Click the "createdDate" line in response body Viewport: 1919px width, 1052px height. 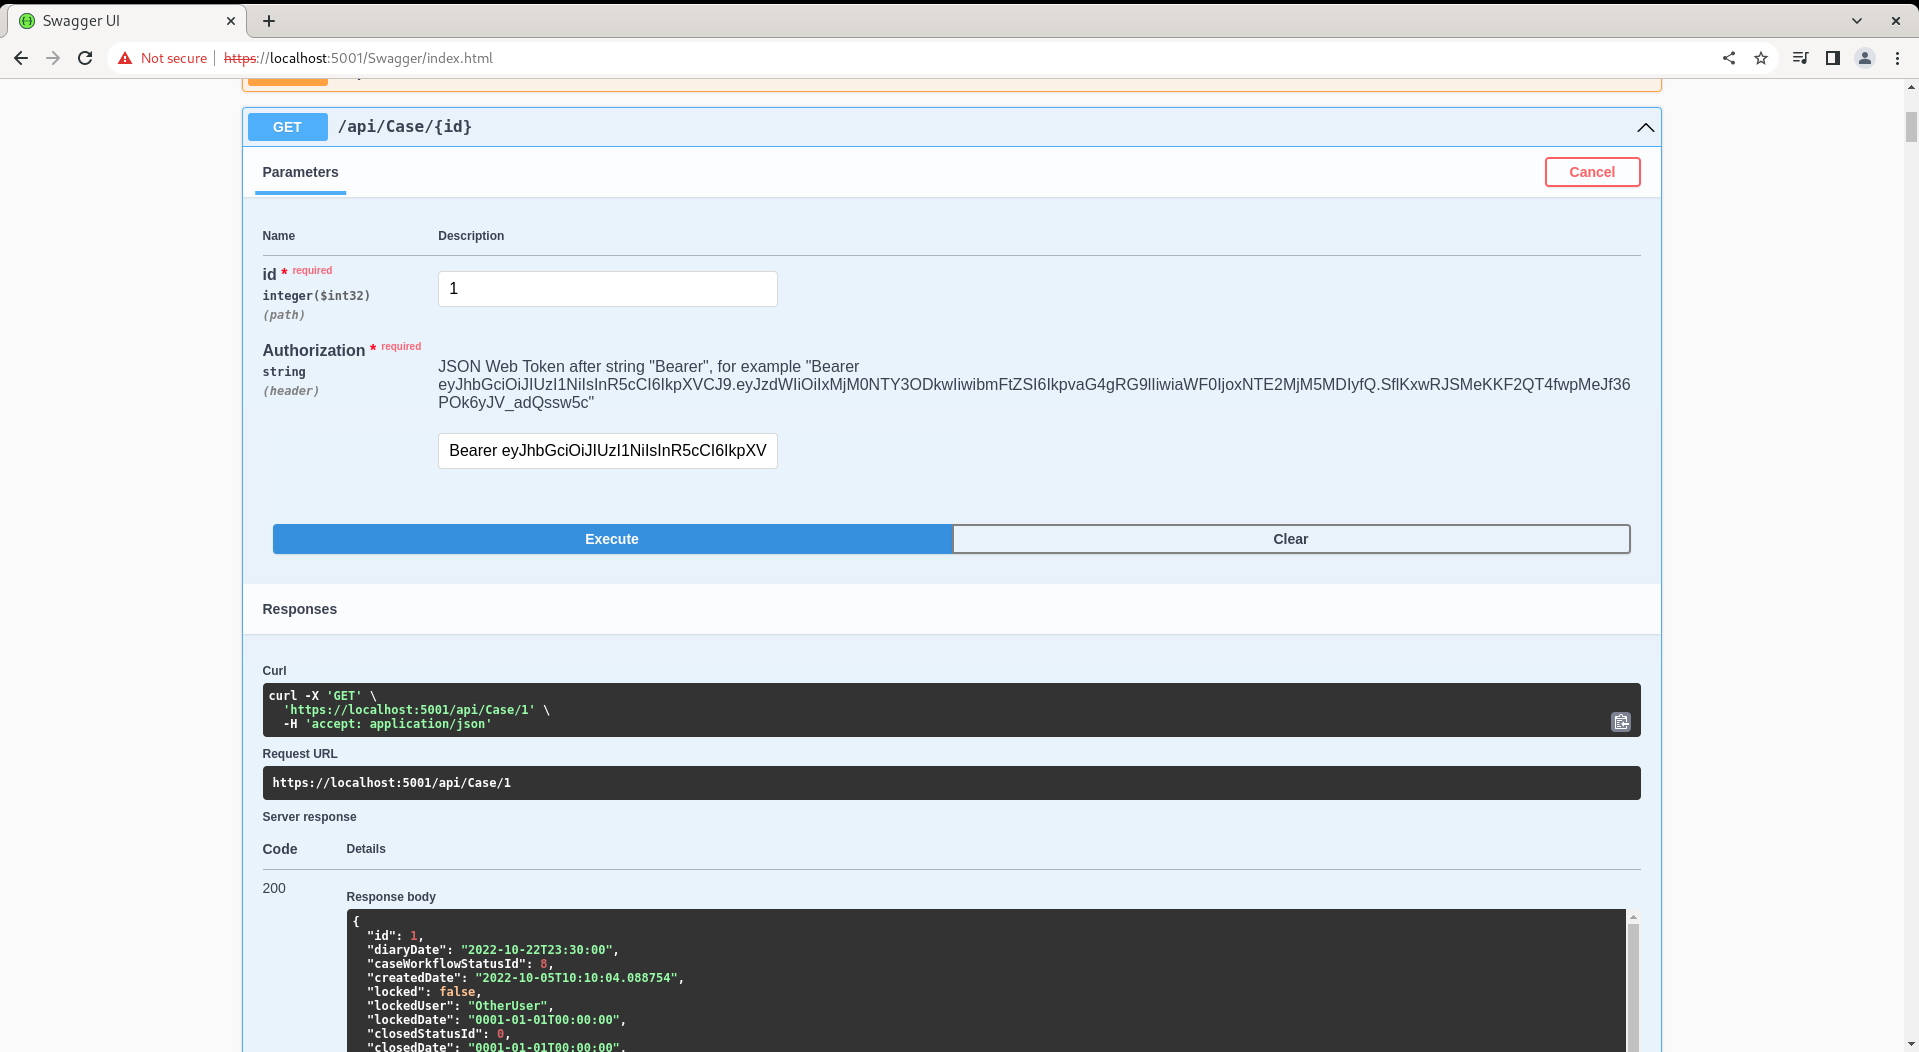[525, 978]
